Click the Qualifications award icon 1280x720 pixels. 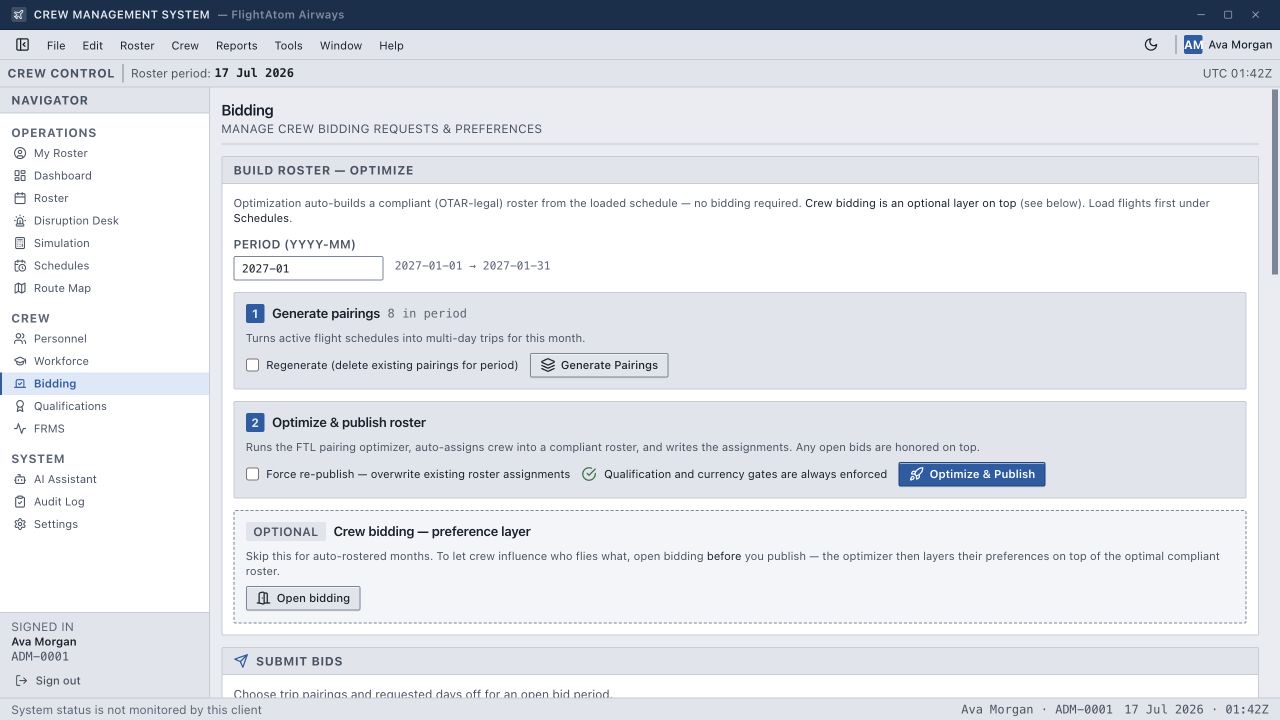click(x=20, y=406)
